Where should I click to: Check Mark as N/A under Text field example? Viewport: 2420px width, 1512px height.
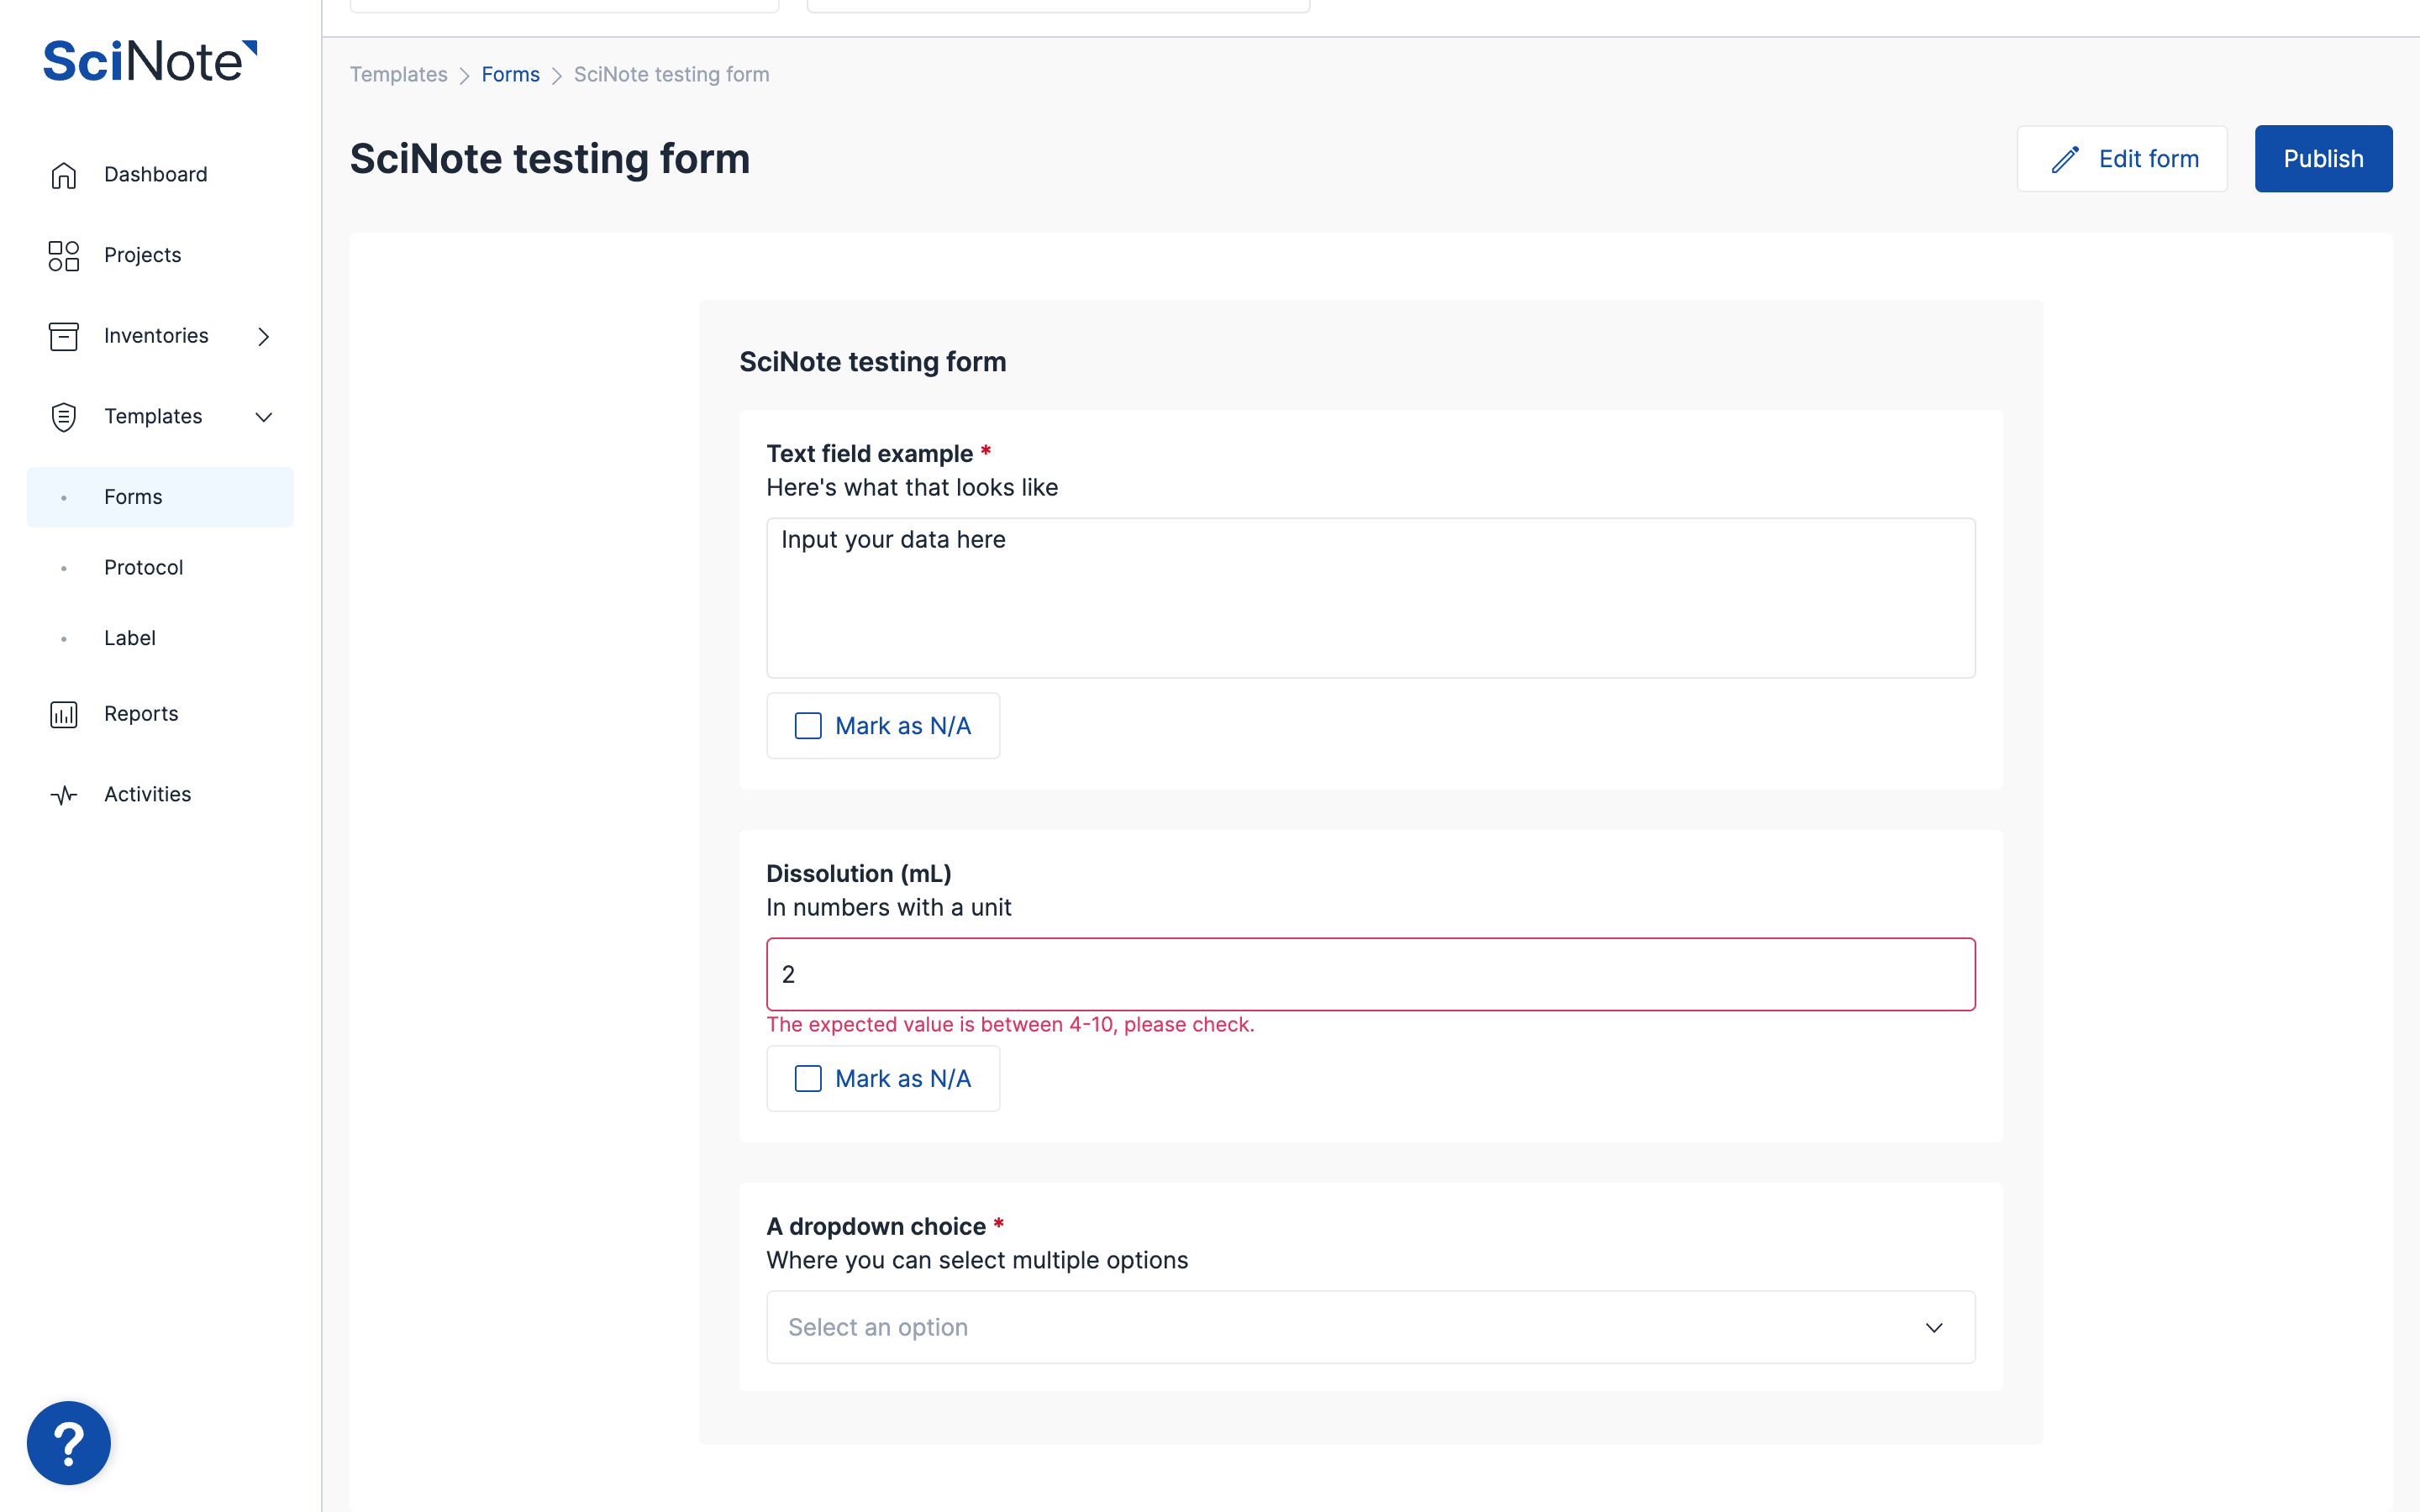808,726
